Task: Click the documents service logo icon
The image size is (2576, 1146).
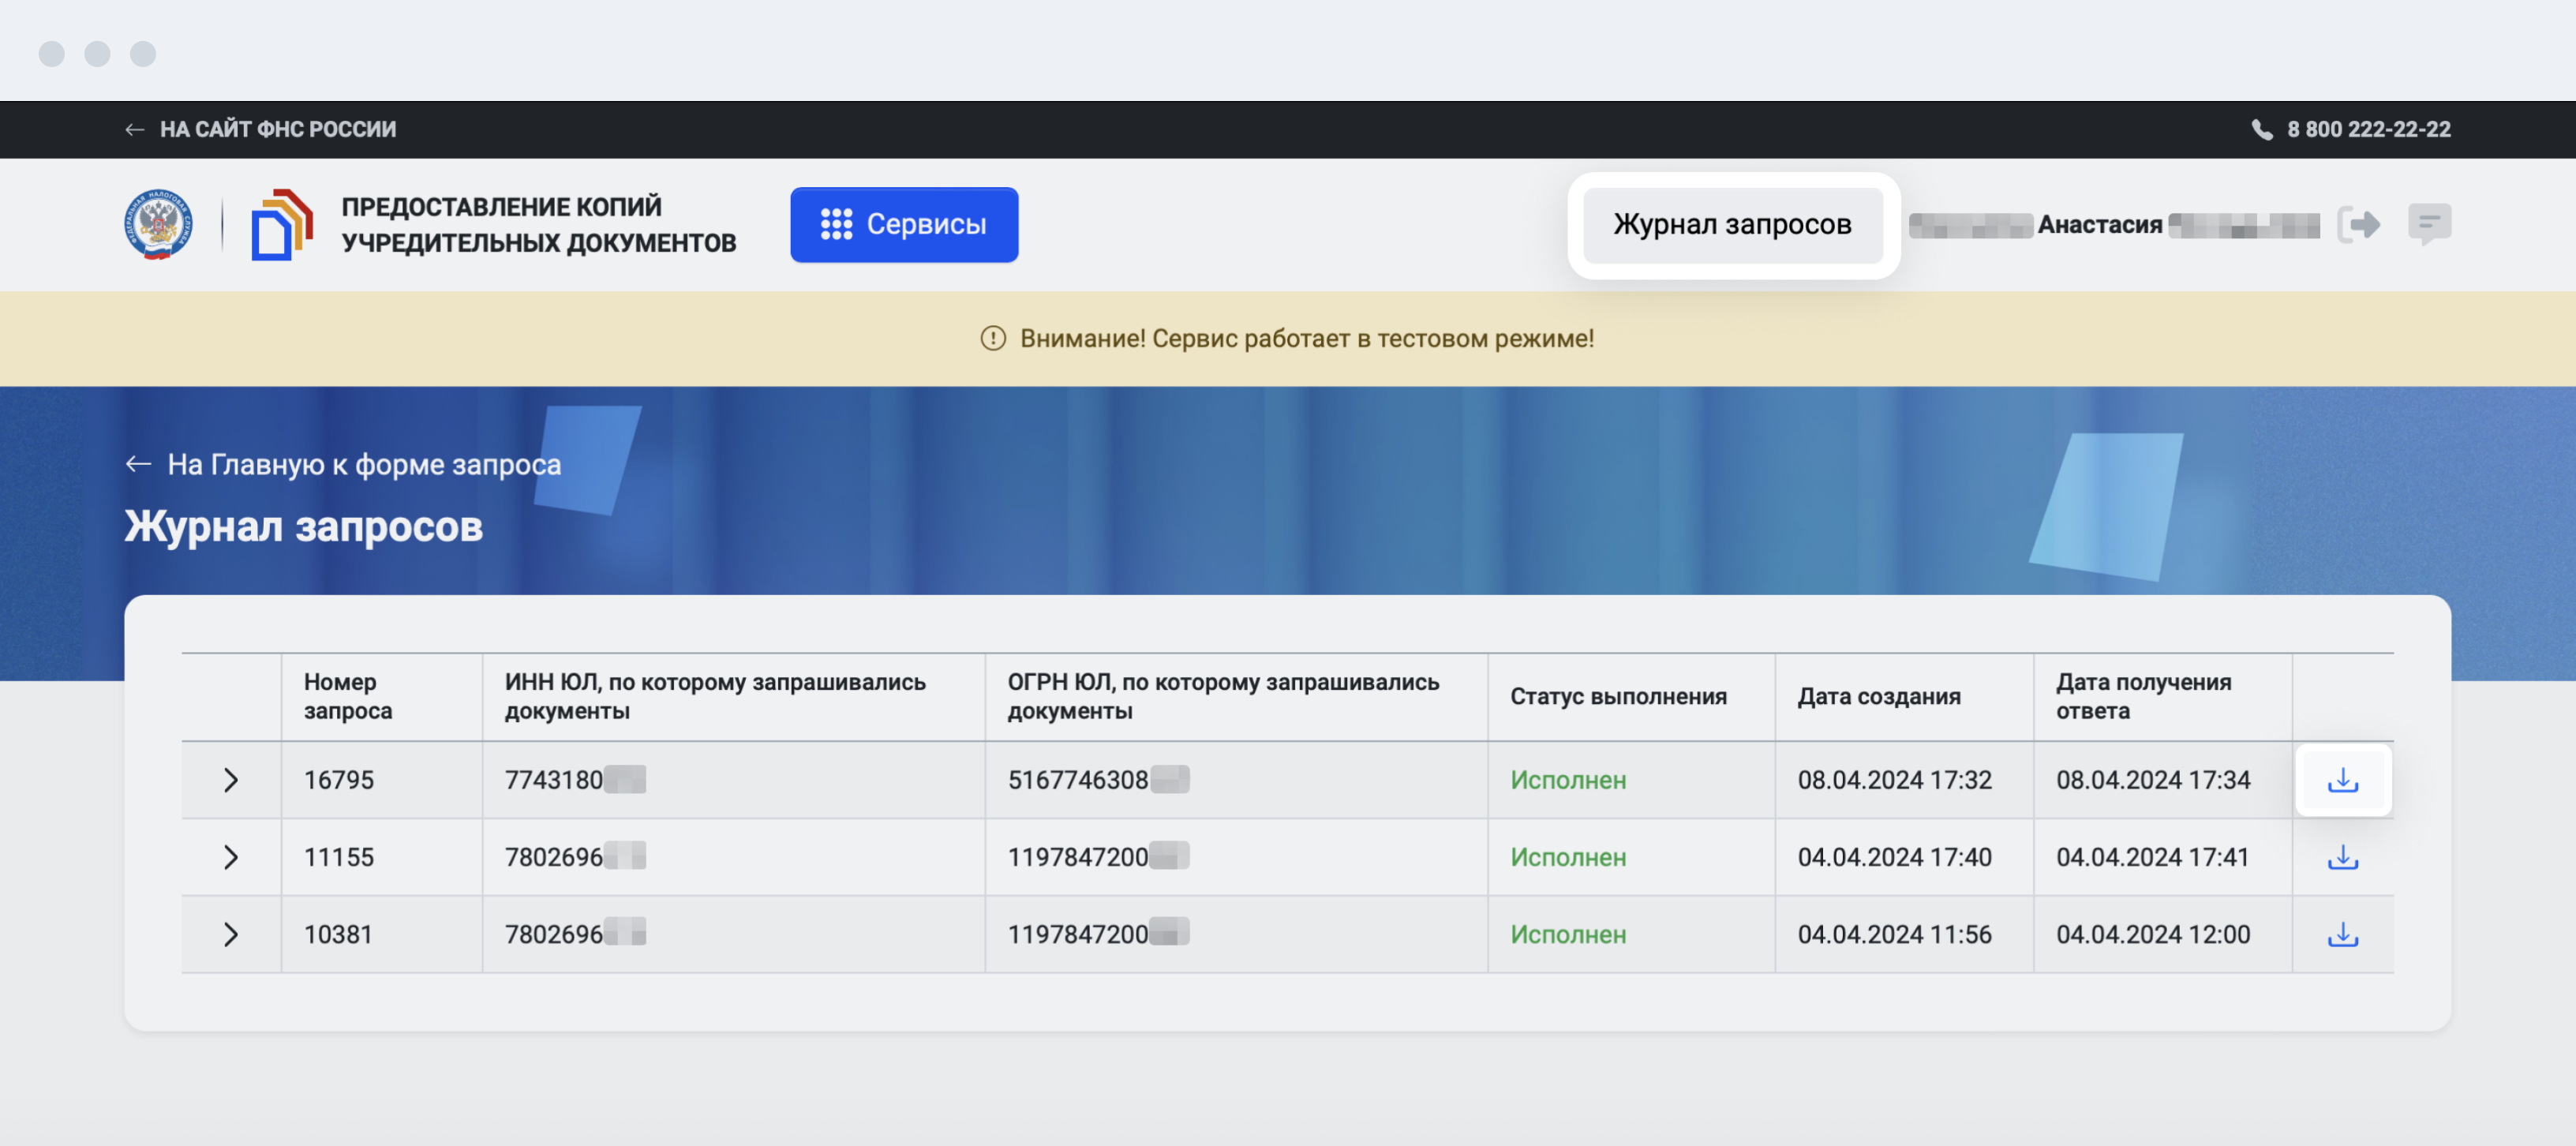Action: [281, 224]
